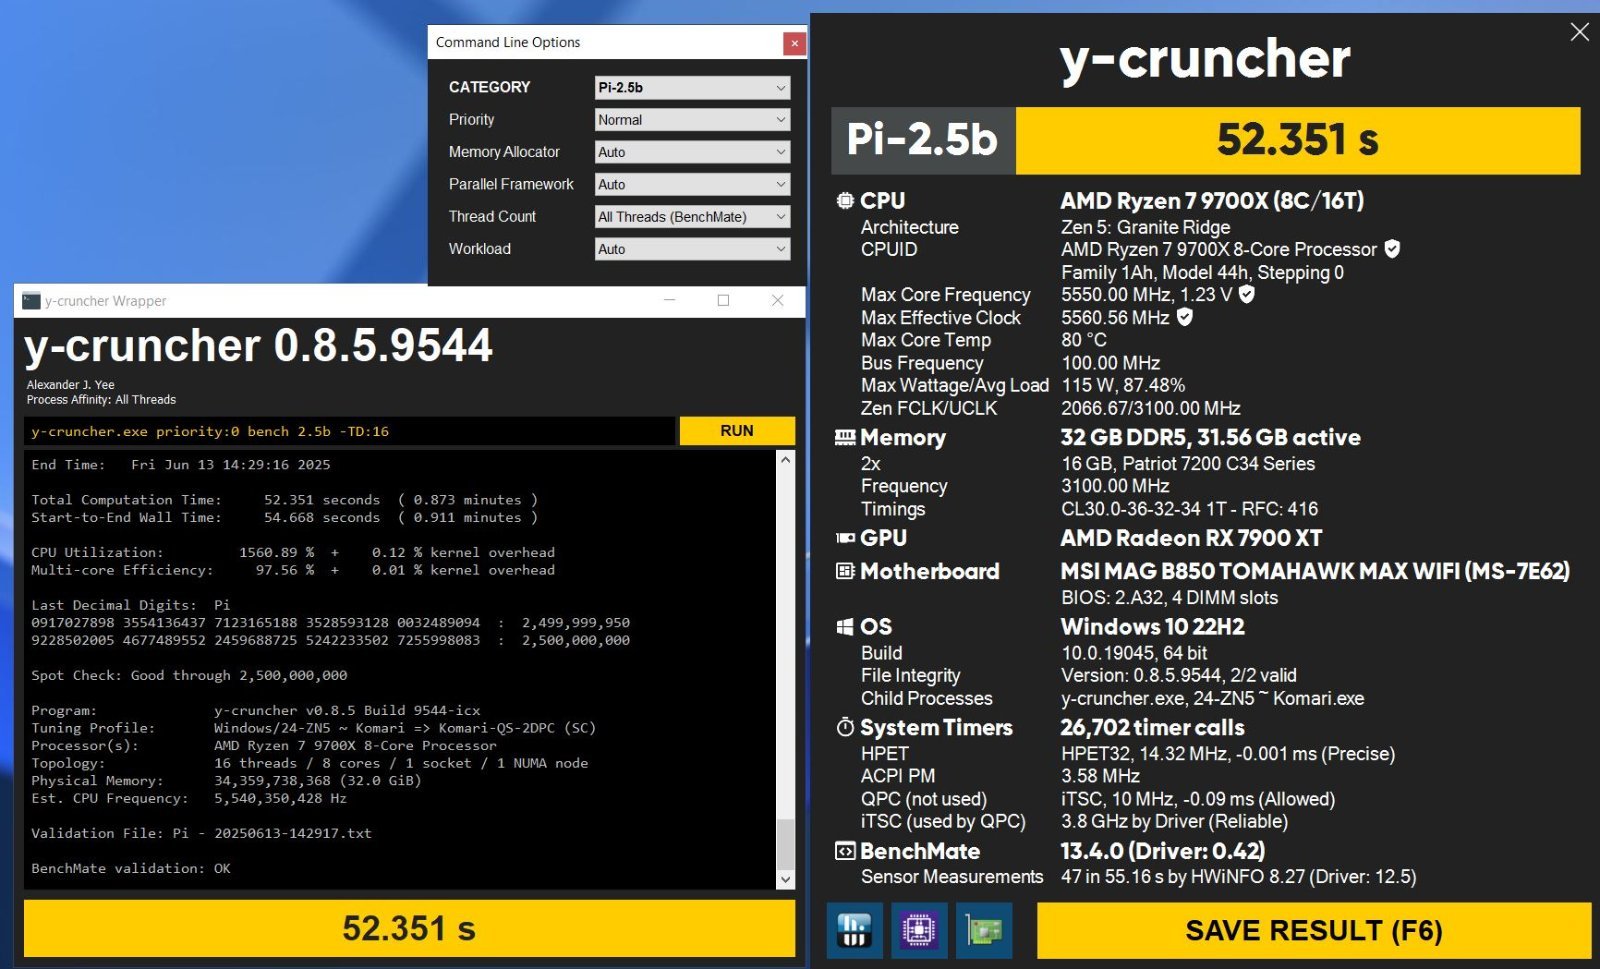Click shield icon beside Max Core Frequency value
Viewport: 1600px width, 969px height.
click(1246, 294)
